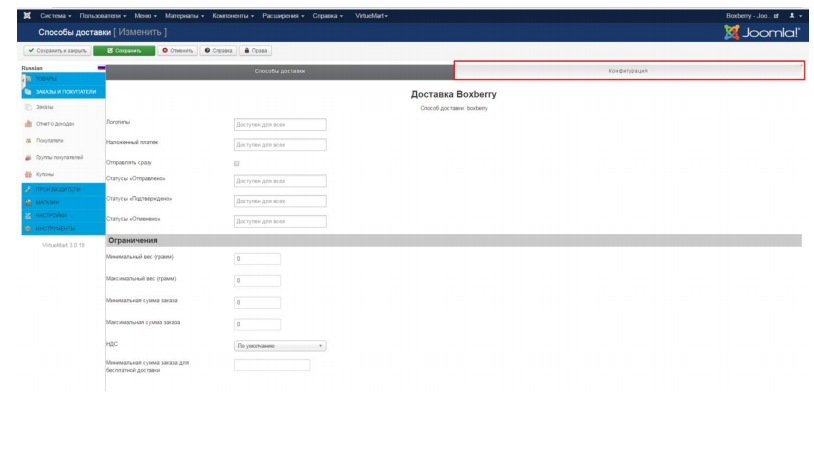Open the Группы покупателей link
Screen dimensions: 814x449
click(60, 157)
